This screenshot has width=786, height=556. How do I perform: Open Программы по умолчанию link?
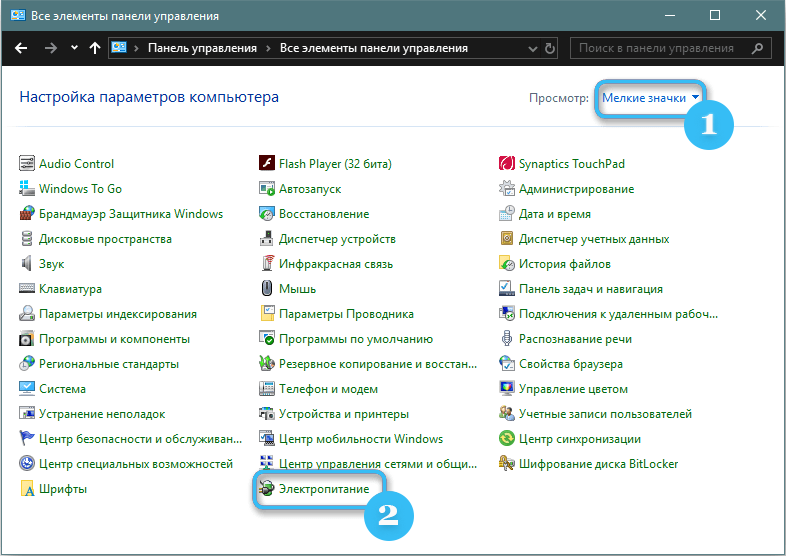click(x=356, y=339)
